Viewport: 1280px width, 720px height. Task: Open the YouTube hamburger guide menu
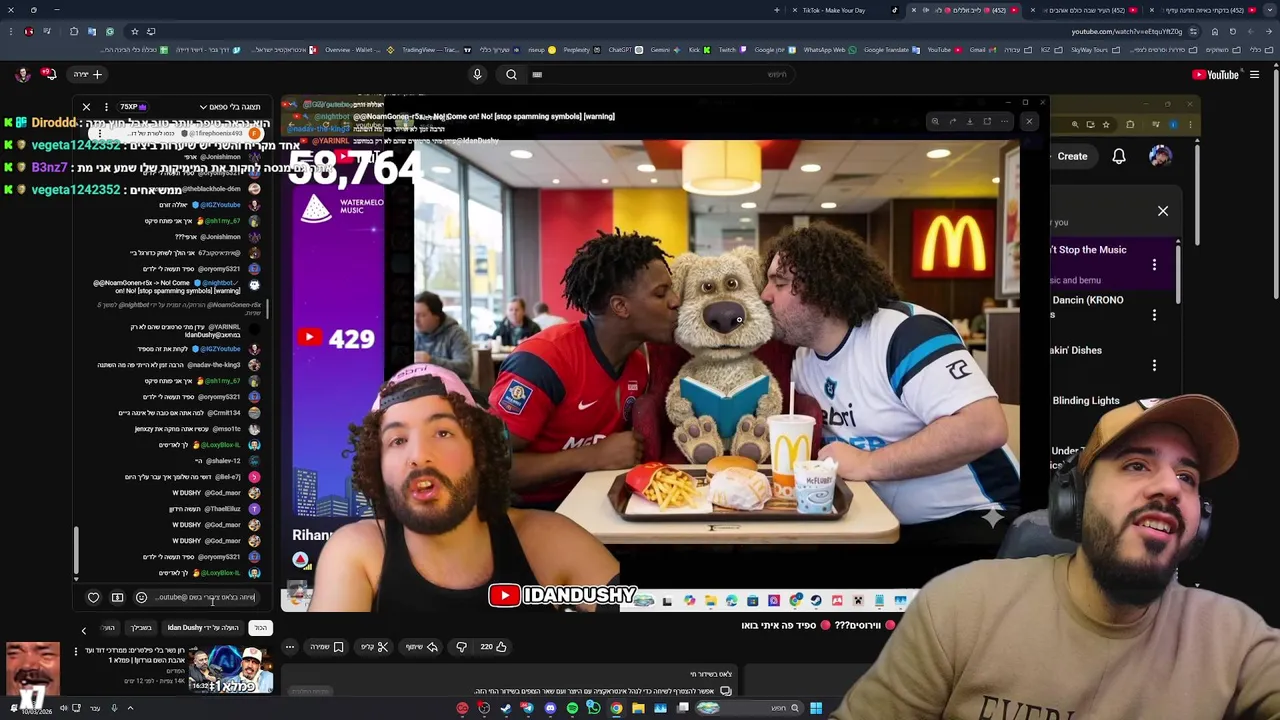(1254, 74)
